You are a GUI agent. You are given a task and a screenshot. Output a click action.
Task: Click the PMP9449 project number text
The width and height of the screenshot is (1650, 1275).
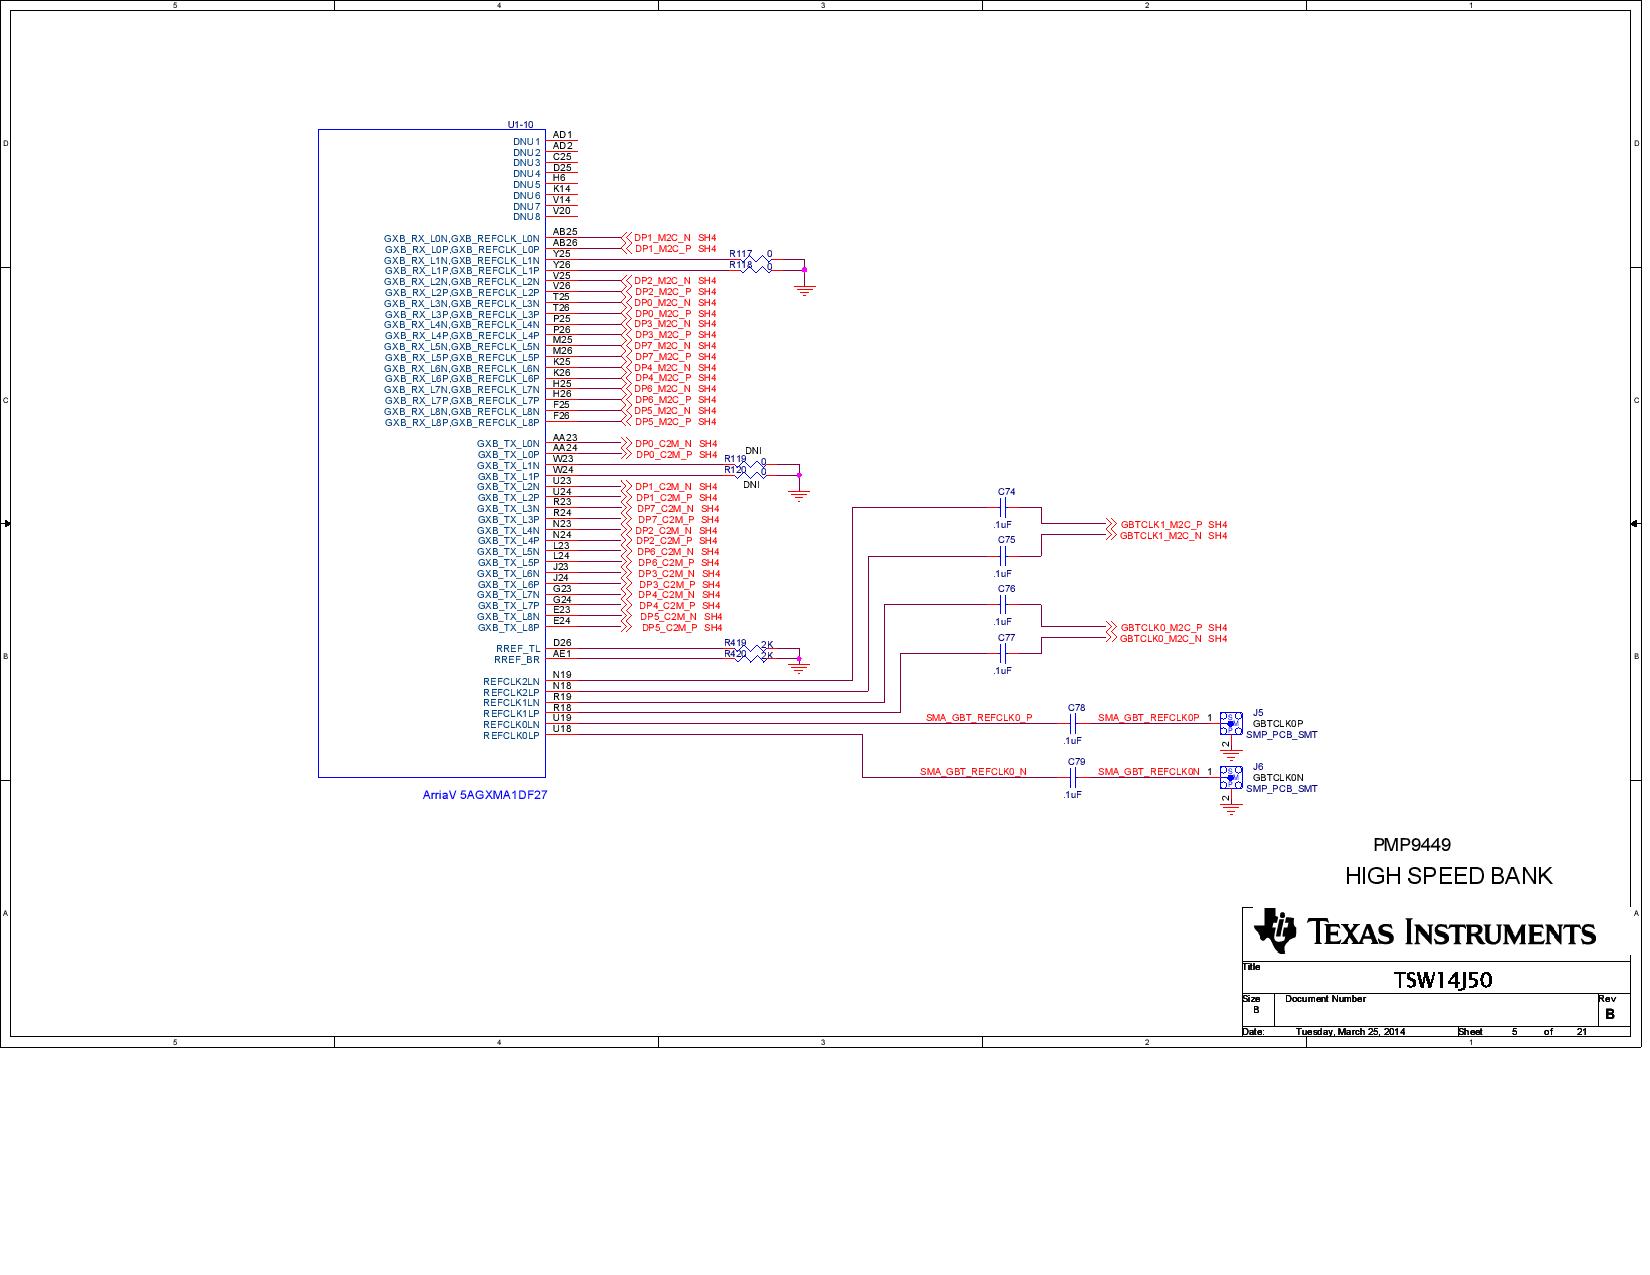click(x=1411, y=845)
